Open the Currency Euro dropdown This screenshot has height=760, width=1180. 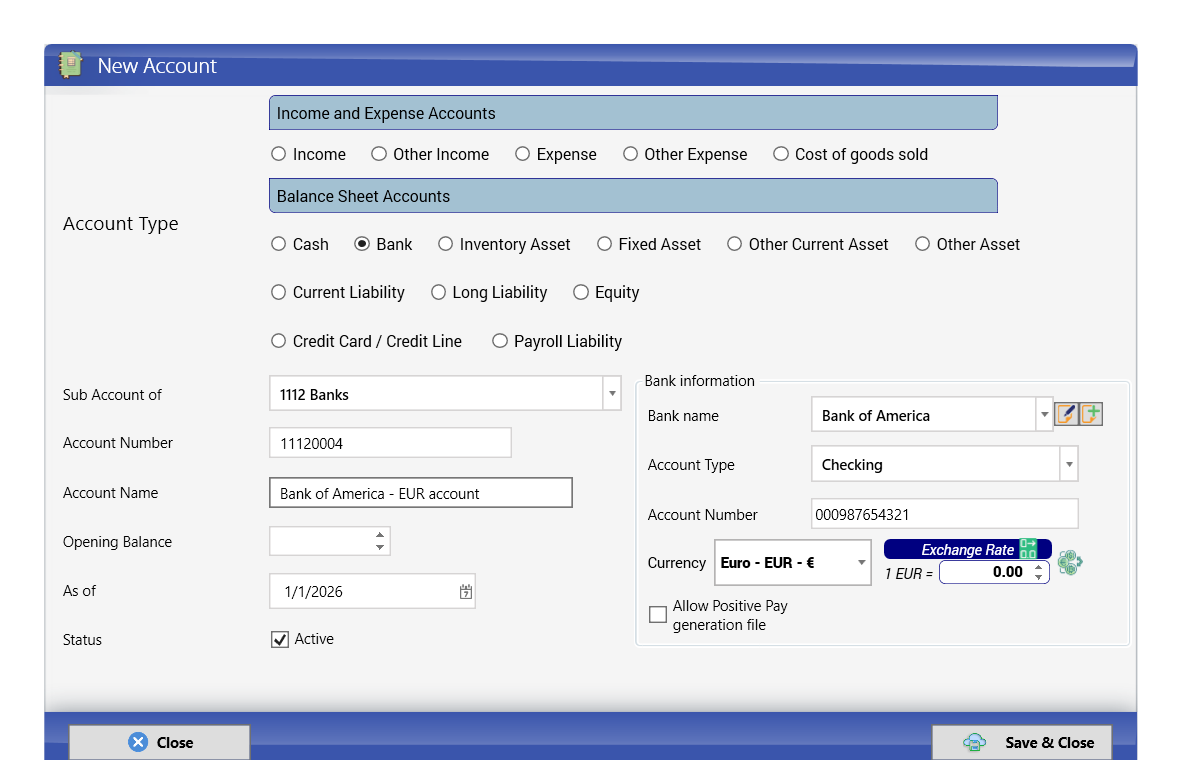point(862,563)
